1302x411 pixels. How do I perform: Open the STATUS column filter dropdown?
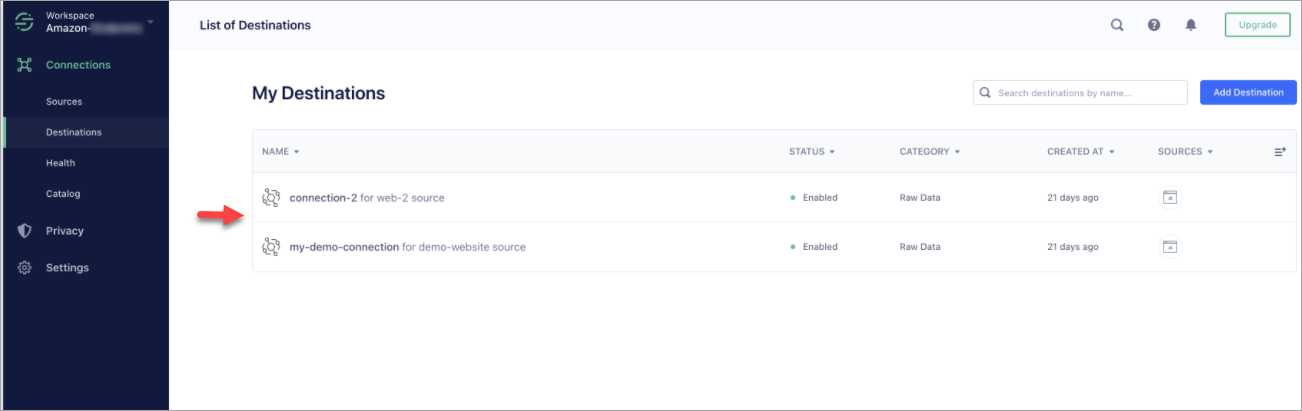(811, 152)
